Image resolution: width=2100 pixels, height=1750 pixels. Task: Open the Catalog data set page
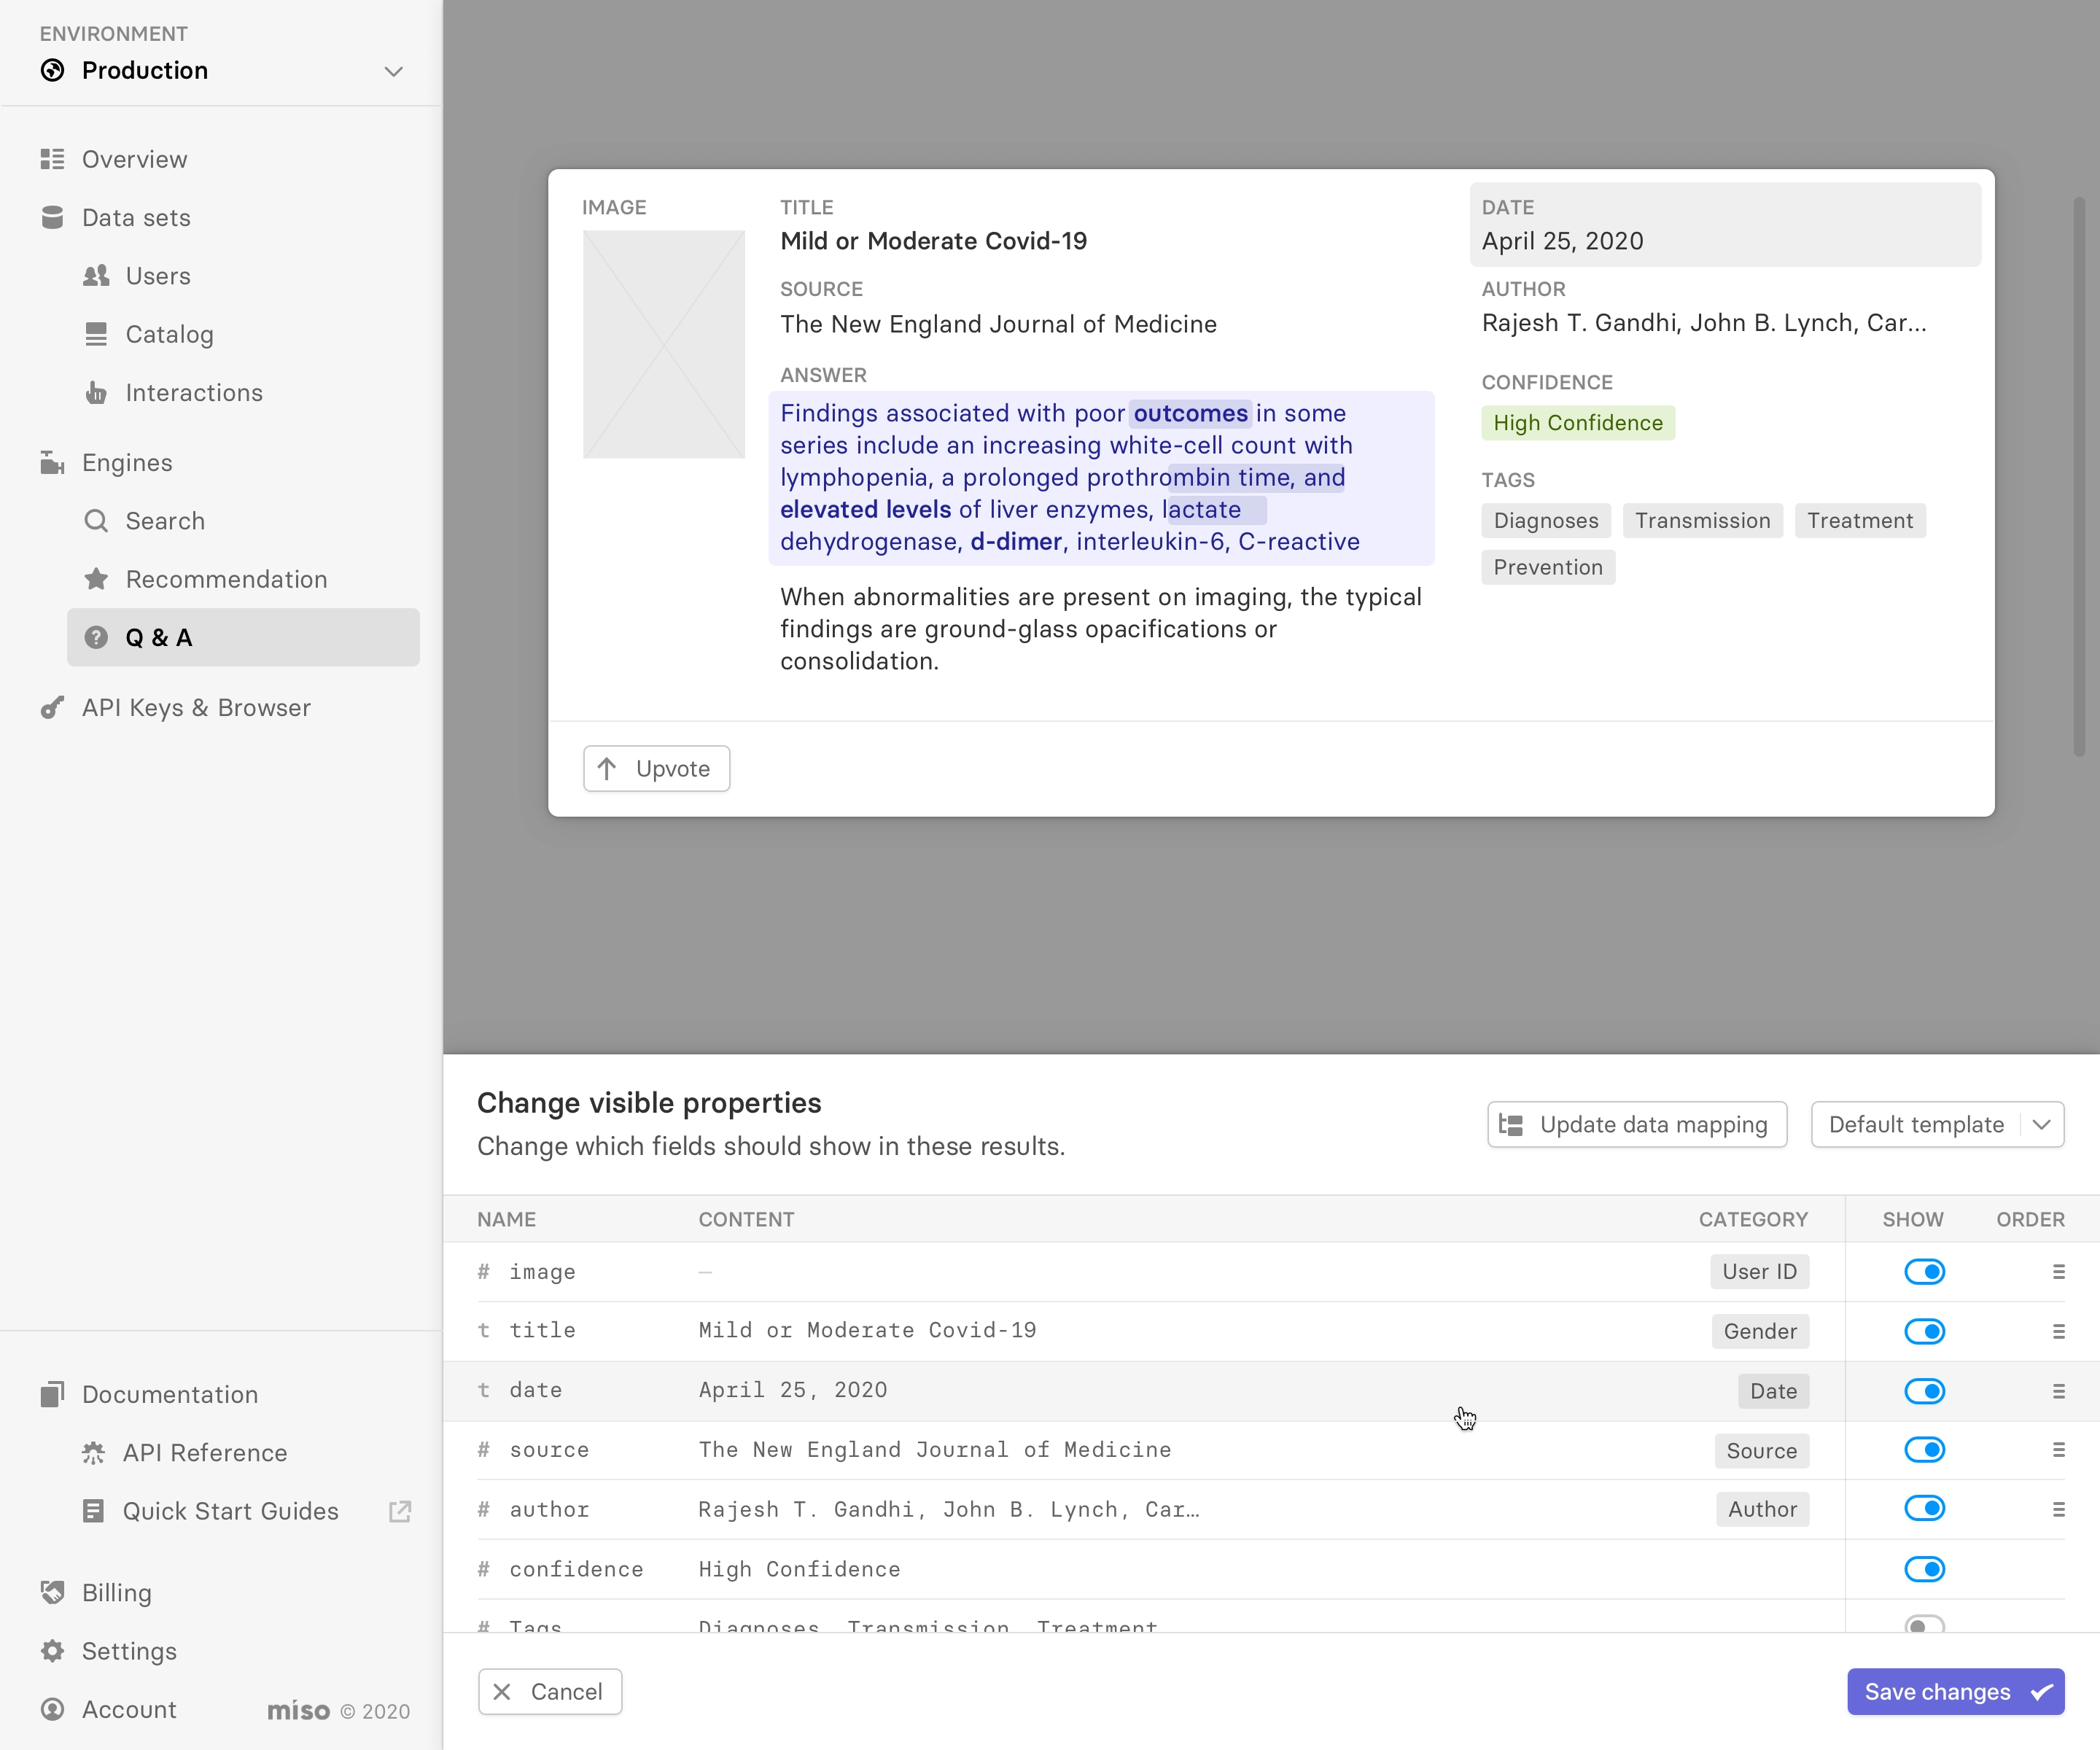[169, 335]
